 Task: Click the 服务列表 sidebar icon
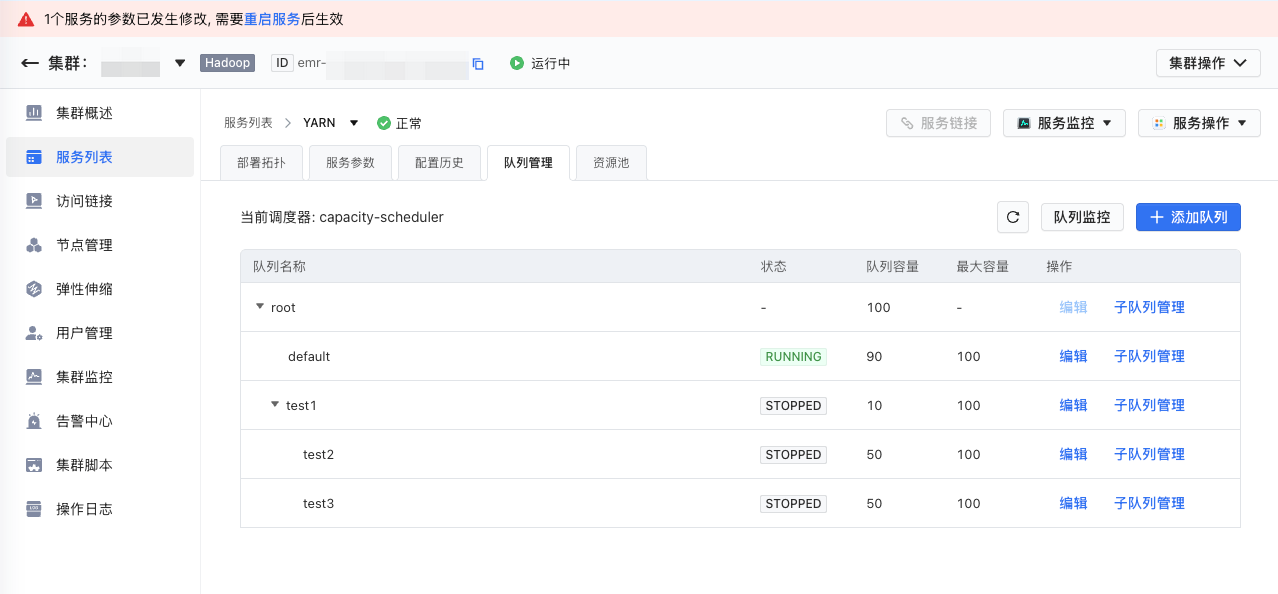(34, 157)
